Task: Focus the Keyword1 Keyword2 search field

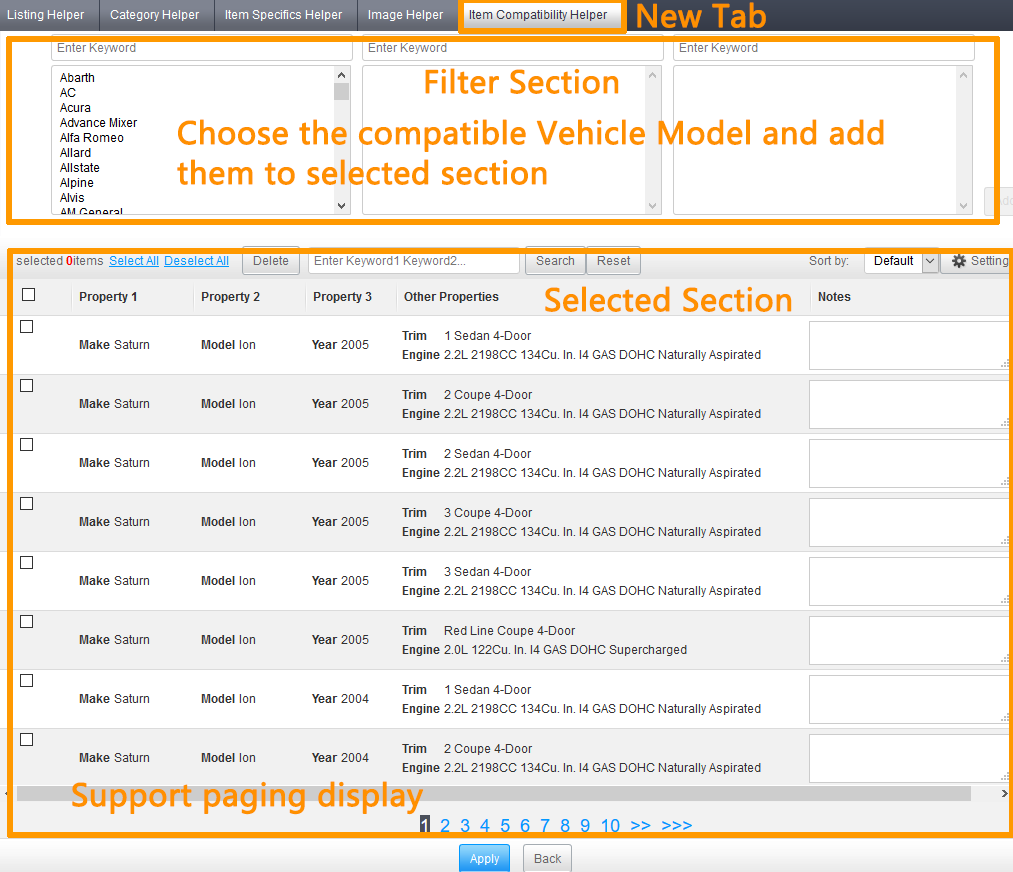Action: click(x=414, y=261)
